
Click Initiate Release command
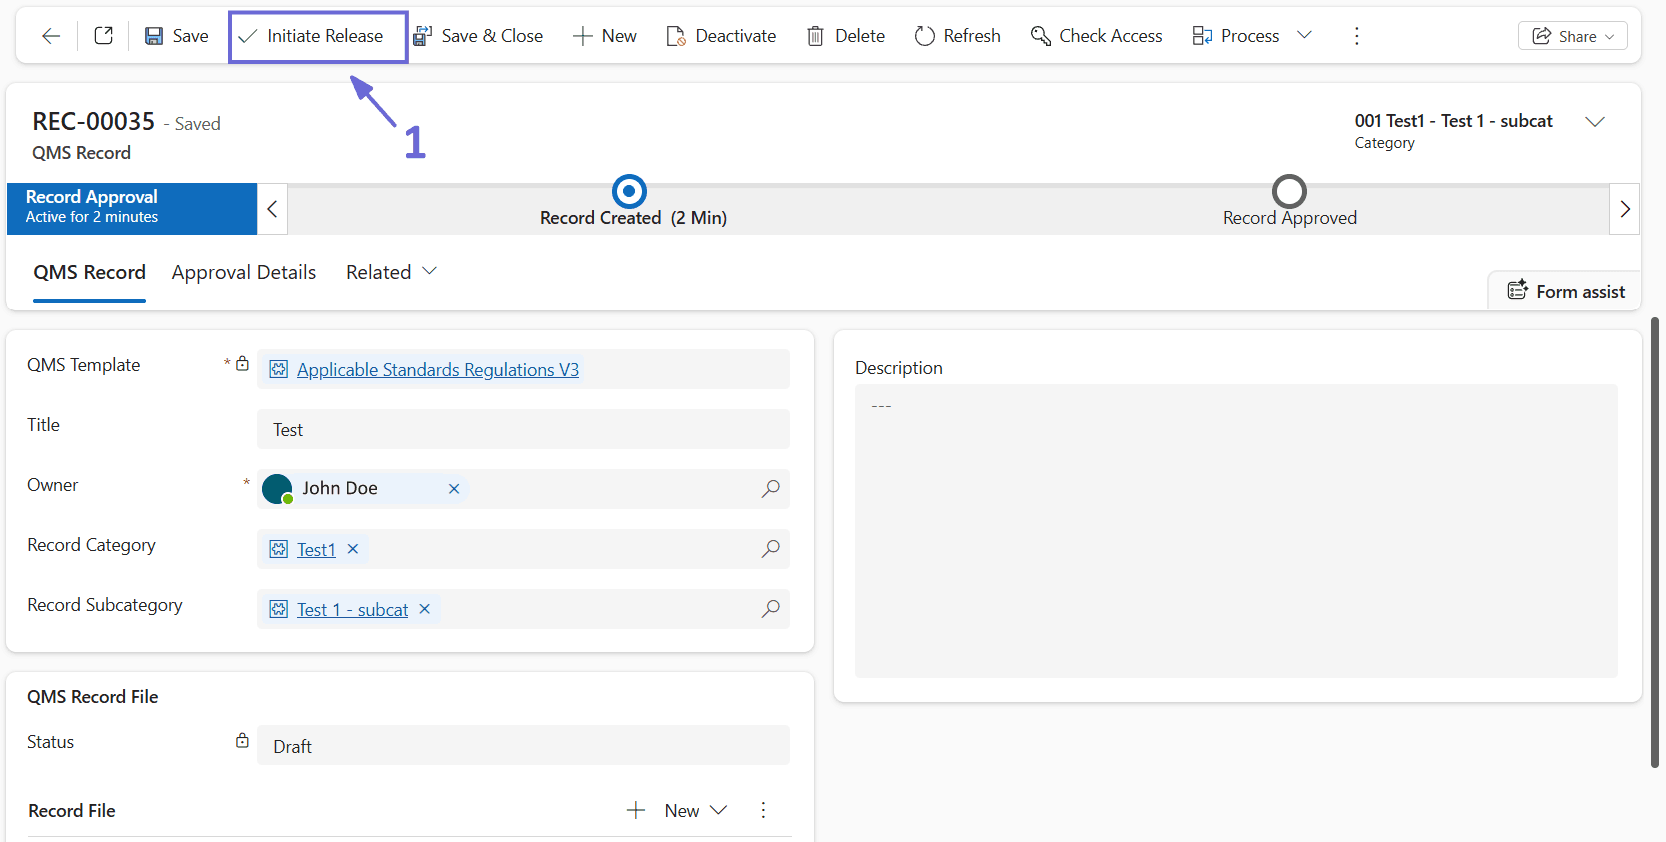[318, 36]
